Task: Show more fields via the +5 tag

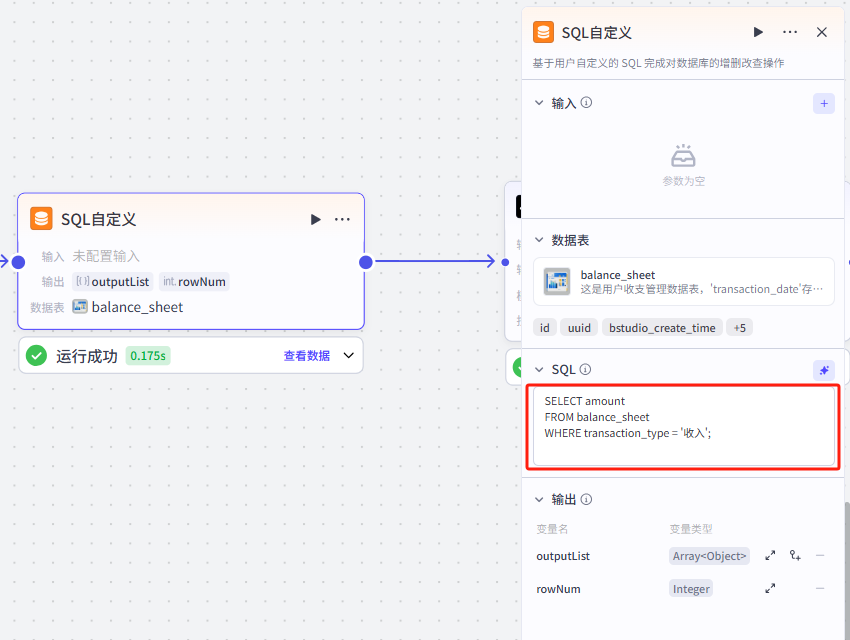Action: click(x=739, y=328)
